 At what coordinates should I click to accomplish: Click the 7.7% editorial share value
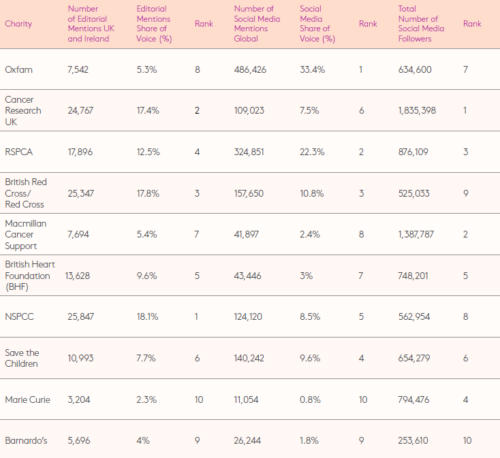tap(146, 358)
